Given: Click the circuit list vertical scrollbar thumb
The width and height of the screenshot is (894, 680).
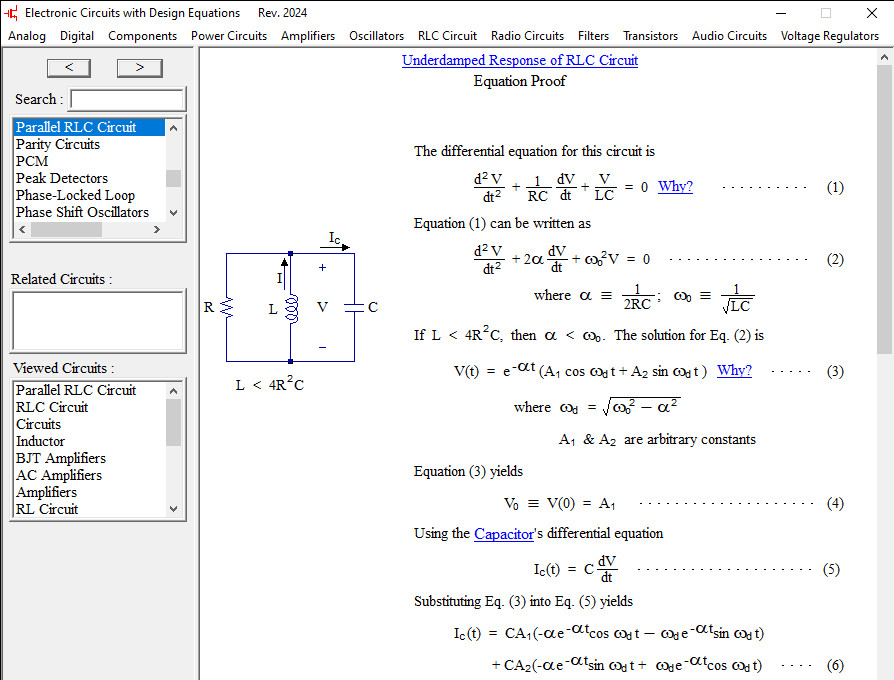Looking at the screenshot, I should [x=174, y=178].
